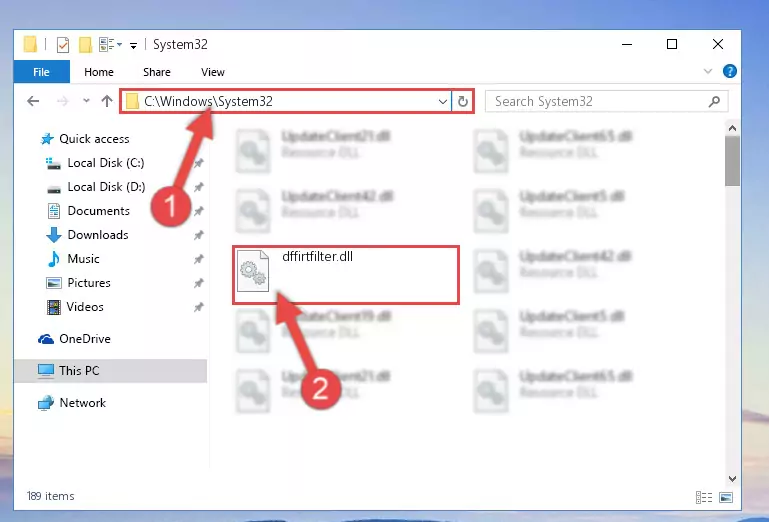The image size is (769, 522).
Task: Open recent locations dropdown arrow
Action: pyautogui.click(x=86, y=101)
